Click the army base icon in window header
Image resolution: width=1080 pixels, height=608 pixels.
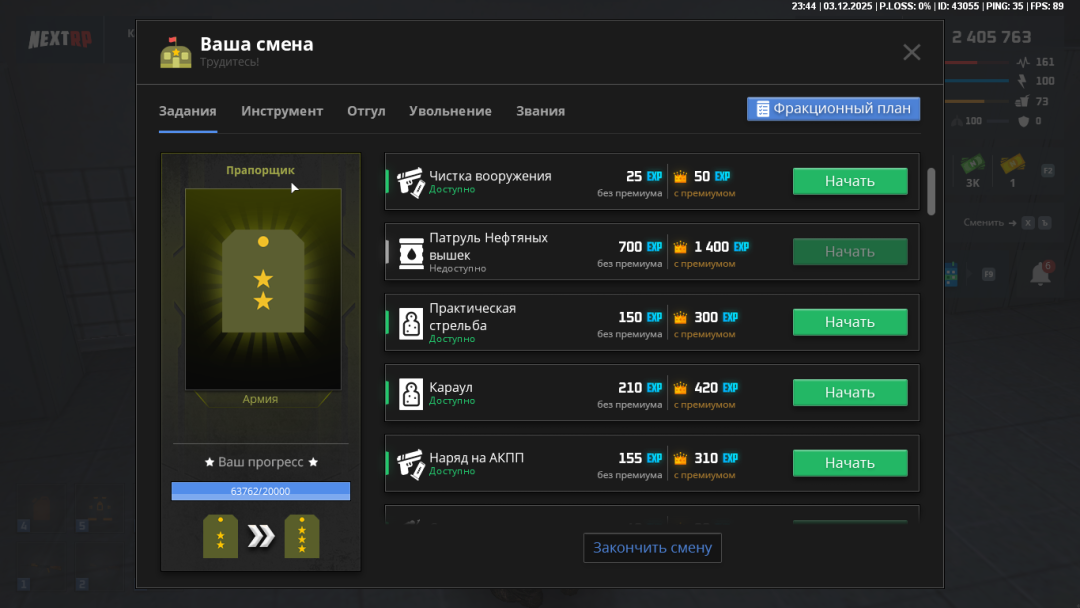pyautogui.click(x=175, y=52)
